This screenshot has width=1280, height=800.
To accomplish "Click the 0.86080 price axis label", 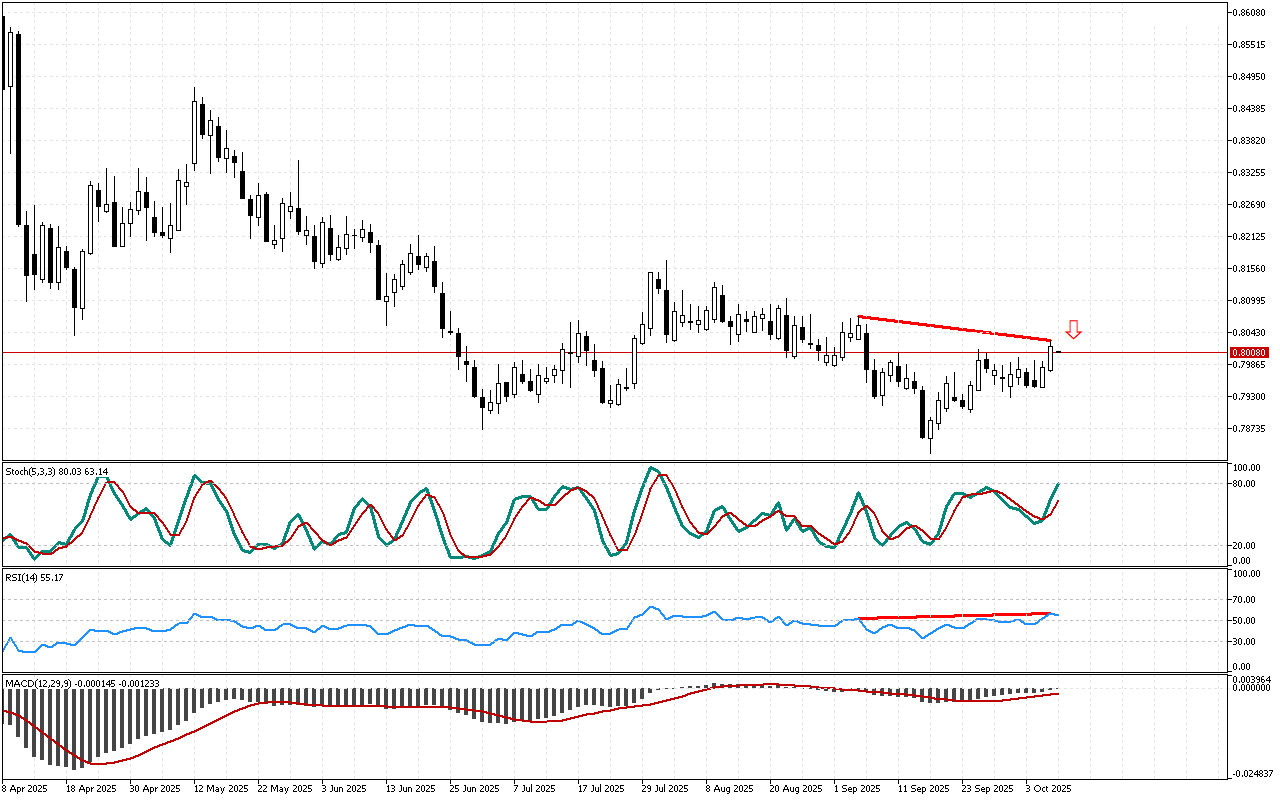I will tap(1250, 13).
